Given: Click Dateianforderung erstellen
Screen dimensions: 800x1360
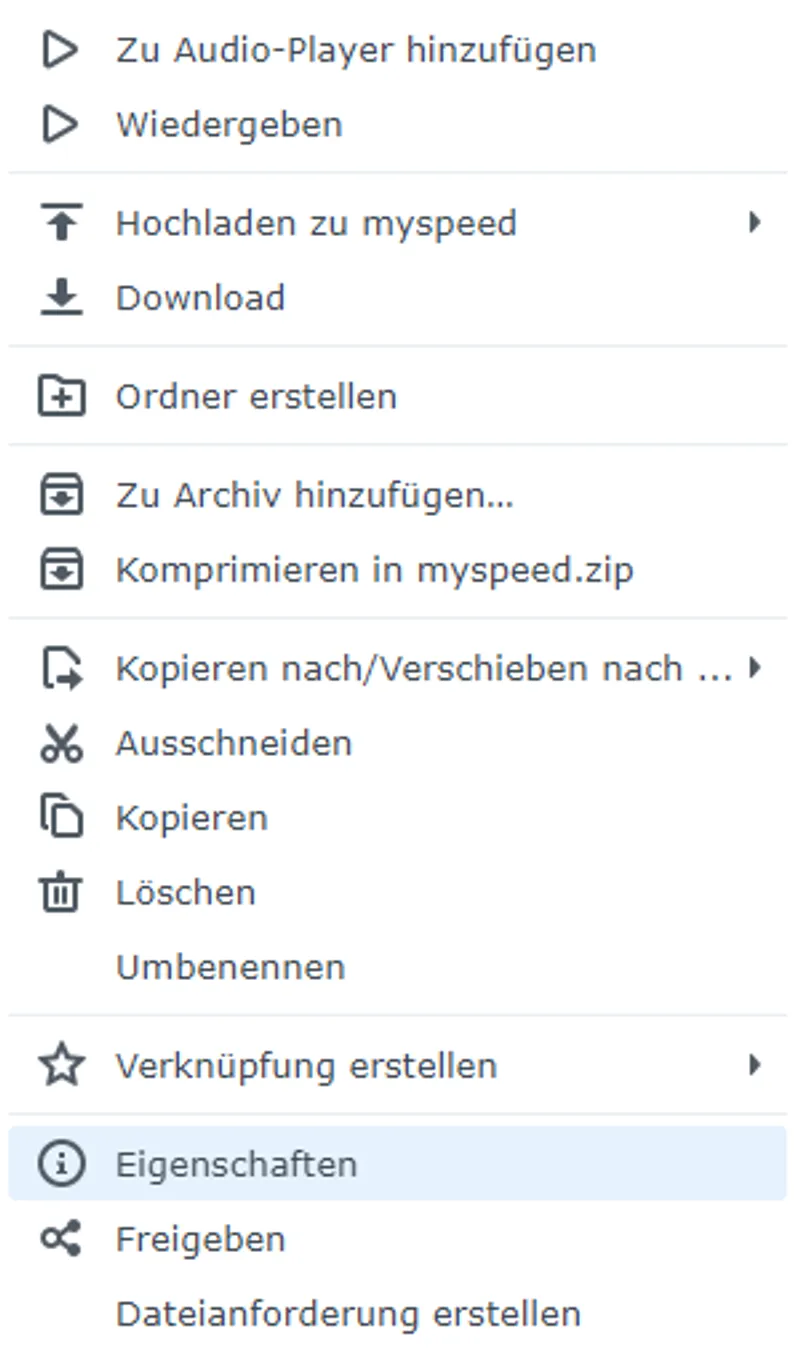Looking at the screenshot, I should point(348,1312).
